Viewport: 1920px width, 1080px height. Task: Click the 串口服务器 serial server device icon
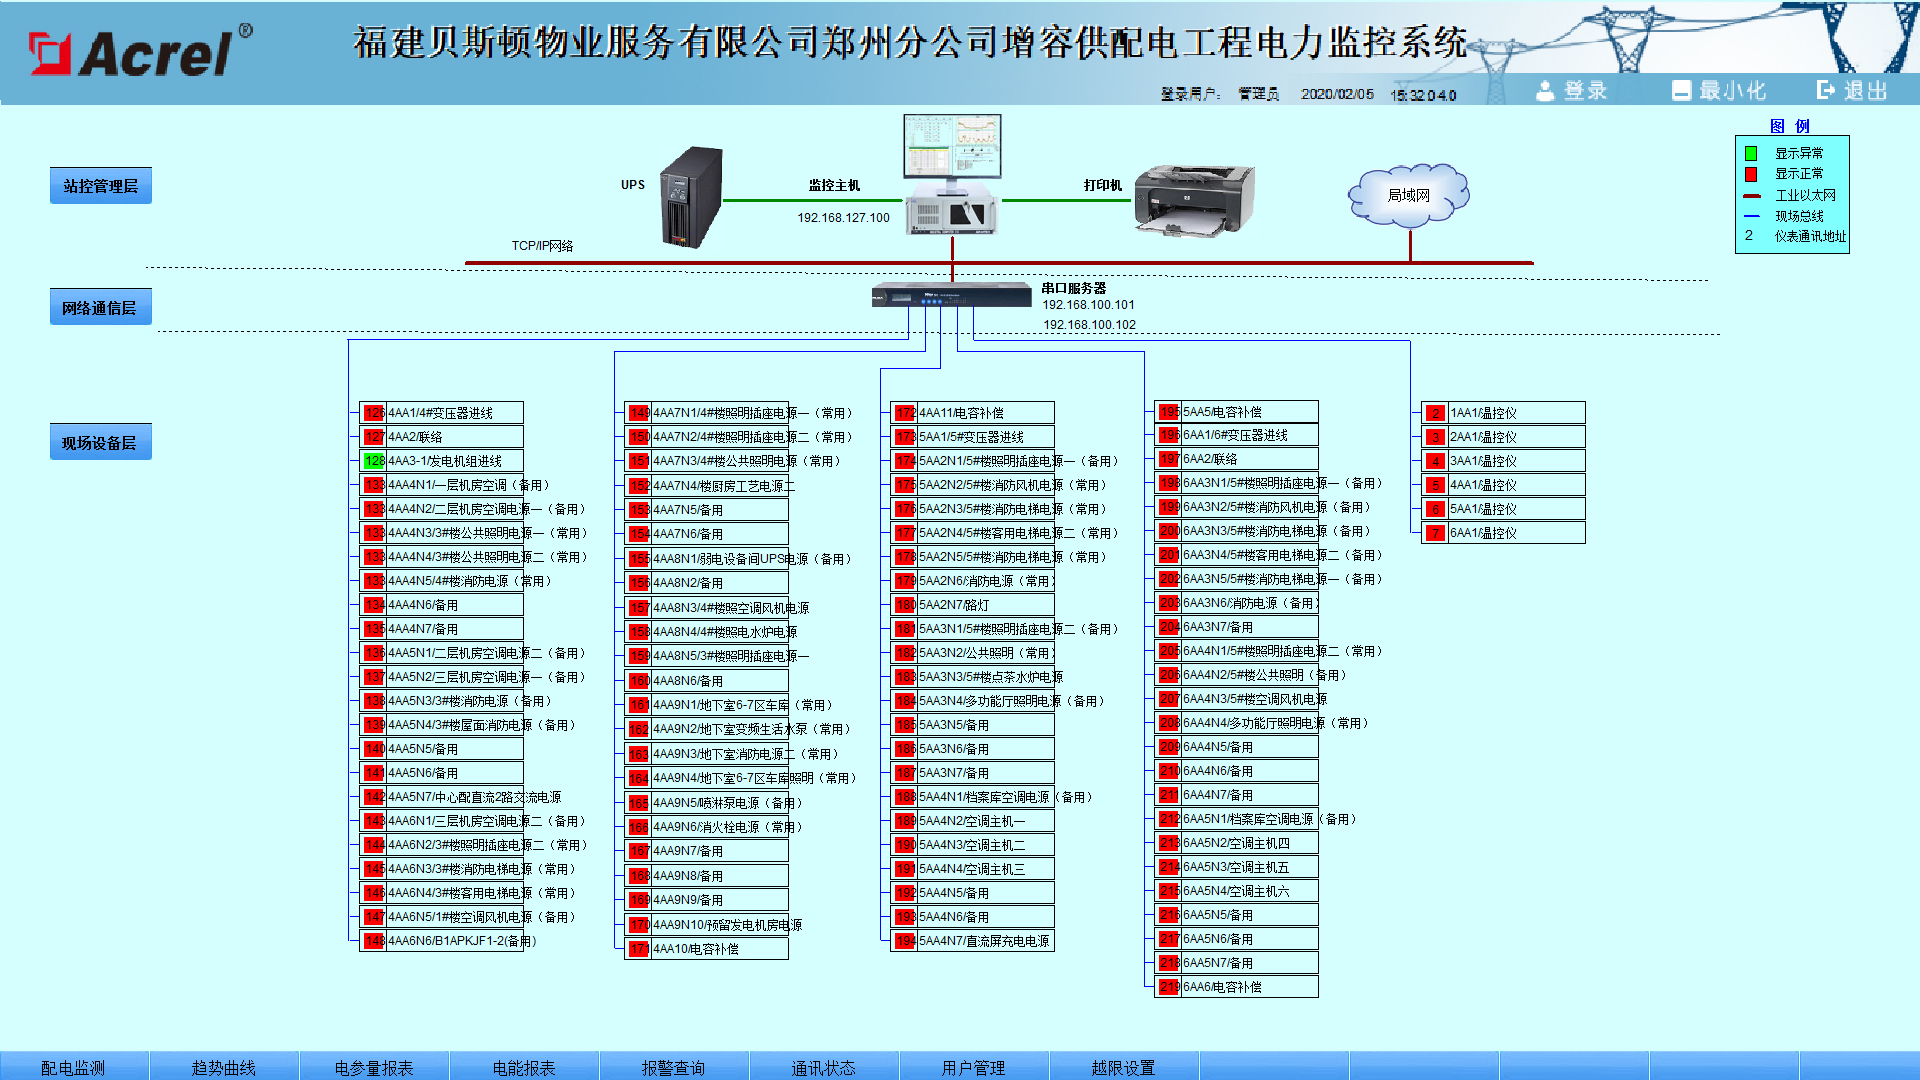[x=950, y=295]
